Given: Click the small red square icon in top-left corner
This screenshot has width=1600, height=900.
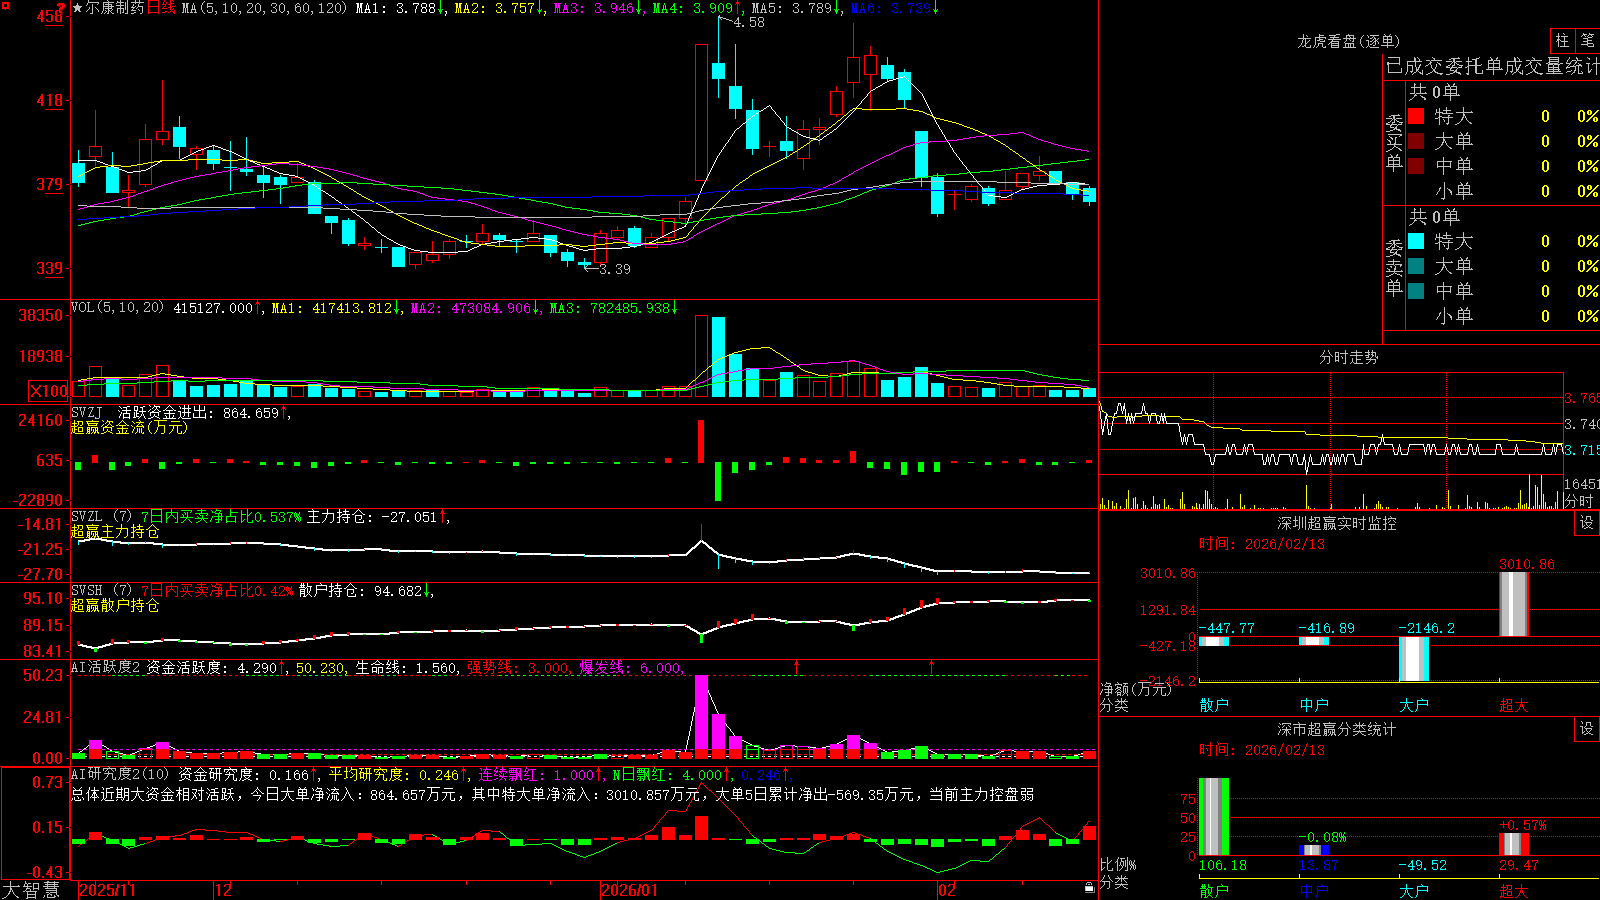Looking at the screenshot, I should point(5,5).
